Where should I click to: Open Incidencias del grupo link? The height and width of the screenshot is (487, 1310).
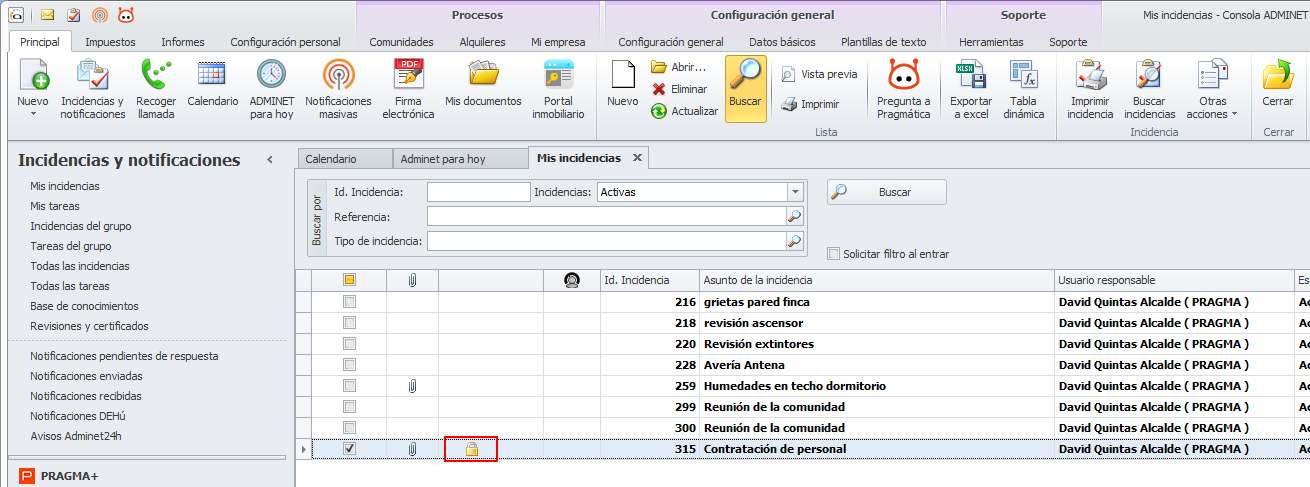[x=80, y=226]
